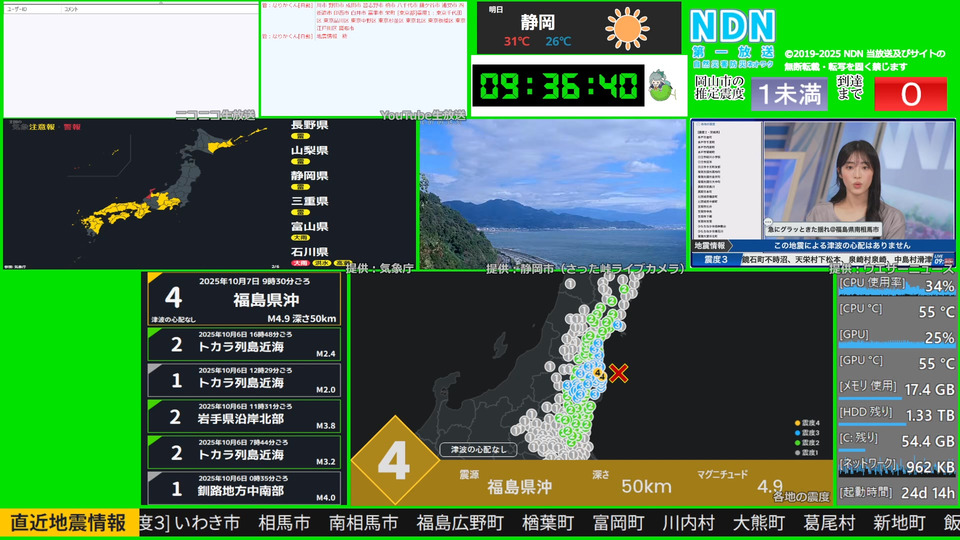The image size is (960, 540).
Task: Click the yellow badge under 山梨県
Action: pyautogui.click(x=300, y=162)
